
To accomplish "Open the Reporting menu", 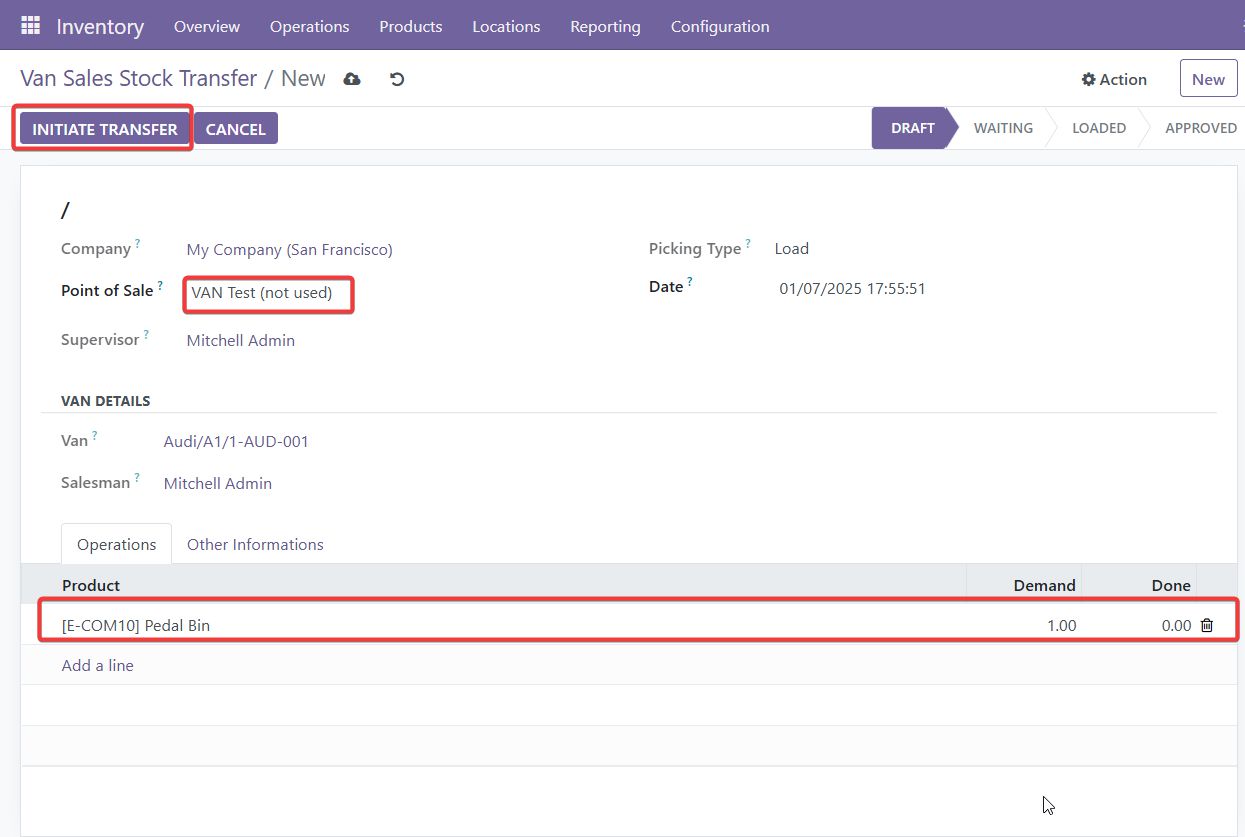I will coord(605,26).
